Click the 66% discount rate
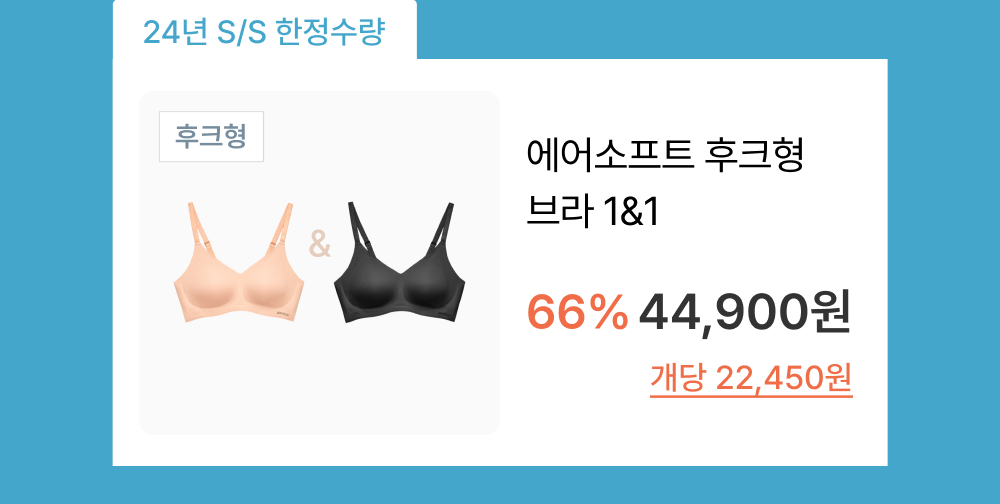Screen dimensions: 1000x504 click(577, 314)
